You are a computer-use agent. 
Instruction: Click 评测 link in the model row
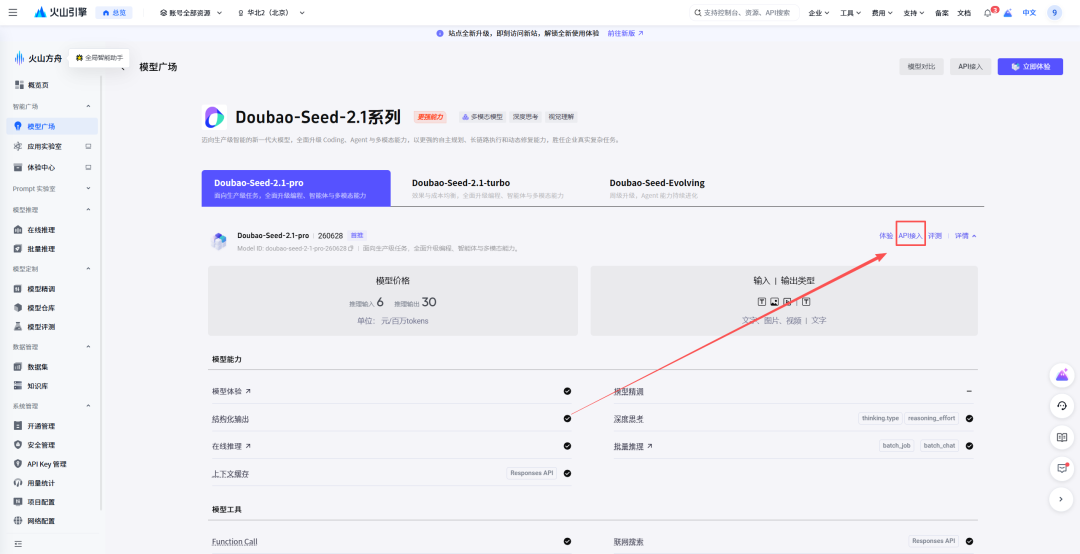point(935,236)
